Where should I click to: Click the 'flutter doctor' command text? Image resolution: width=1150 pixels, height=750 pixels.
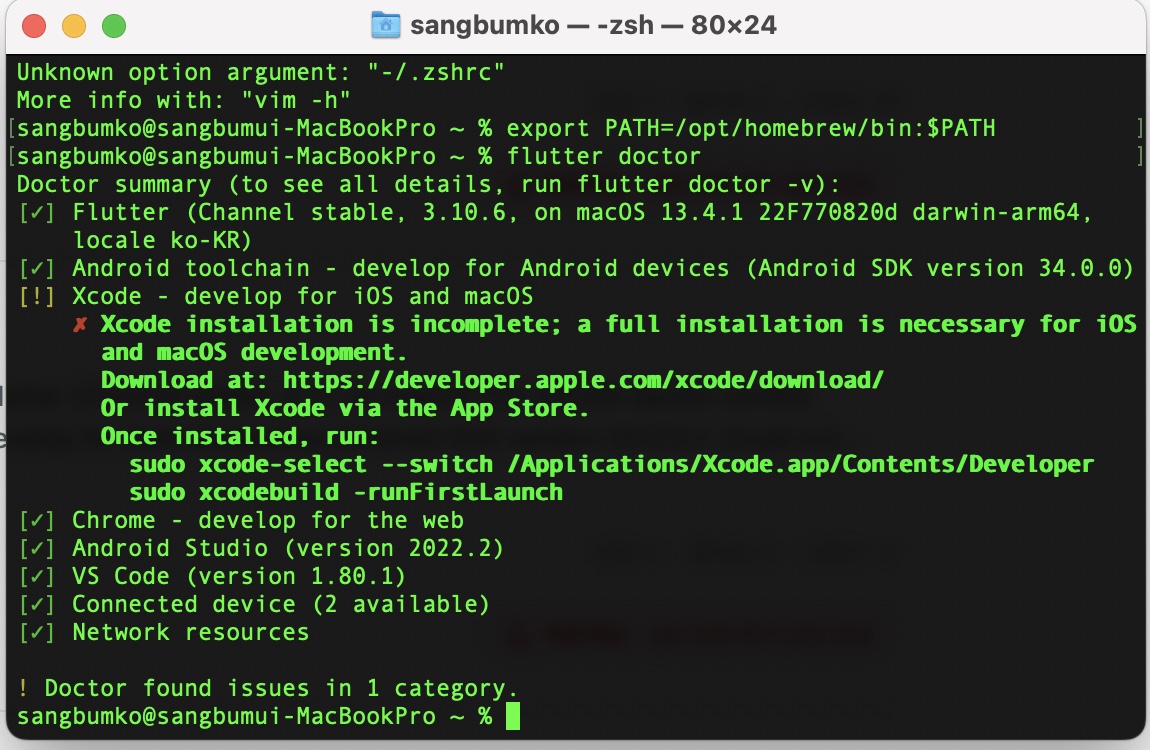pos(604,156)
